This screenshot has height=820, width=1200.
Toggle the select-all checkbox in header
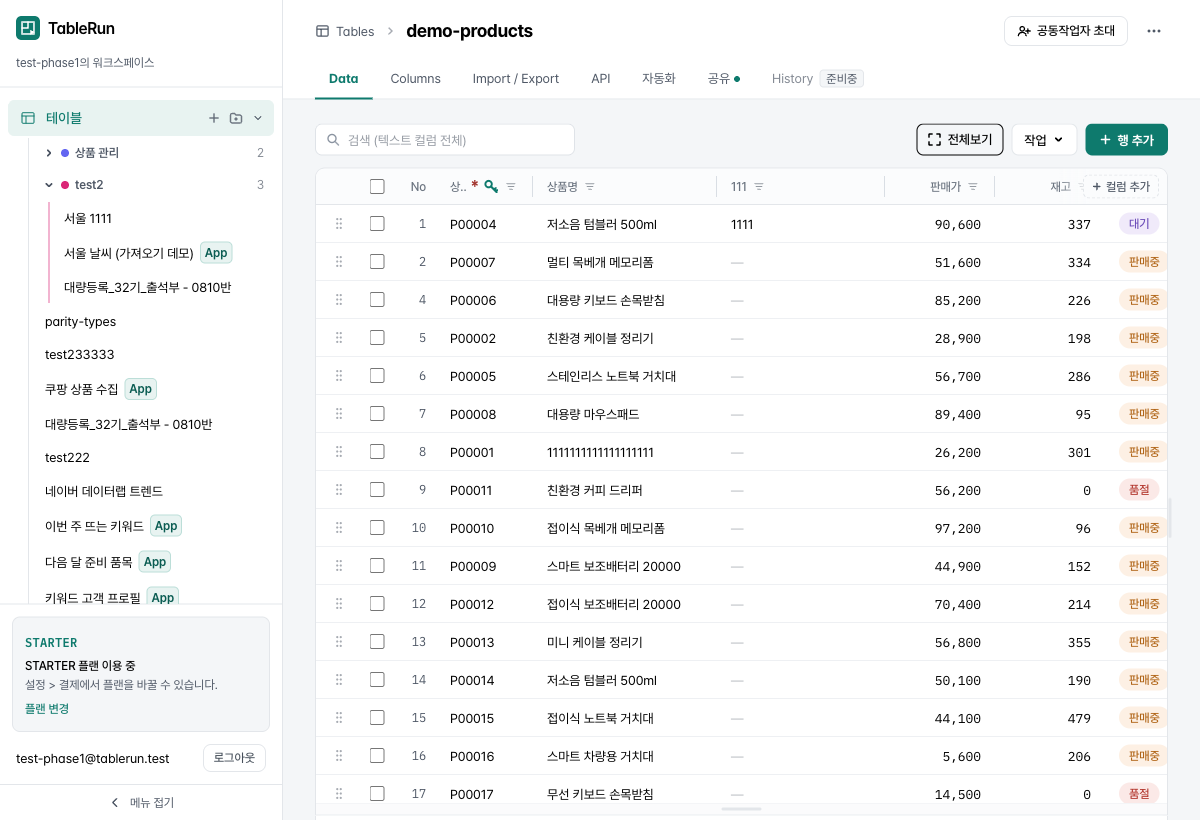(377, 186)
